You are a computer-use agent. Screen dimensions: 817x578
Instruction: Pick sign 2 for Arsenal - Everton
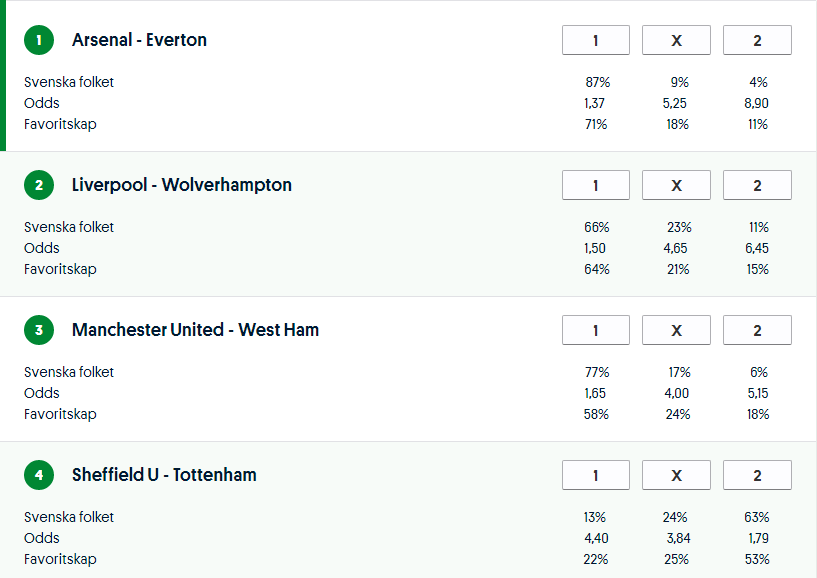click(x=757, y=40)
